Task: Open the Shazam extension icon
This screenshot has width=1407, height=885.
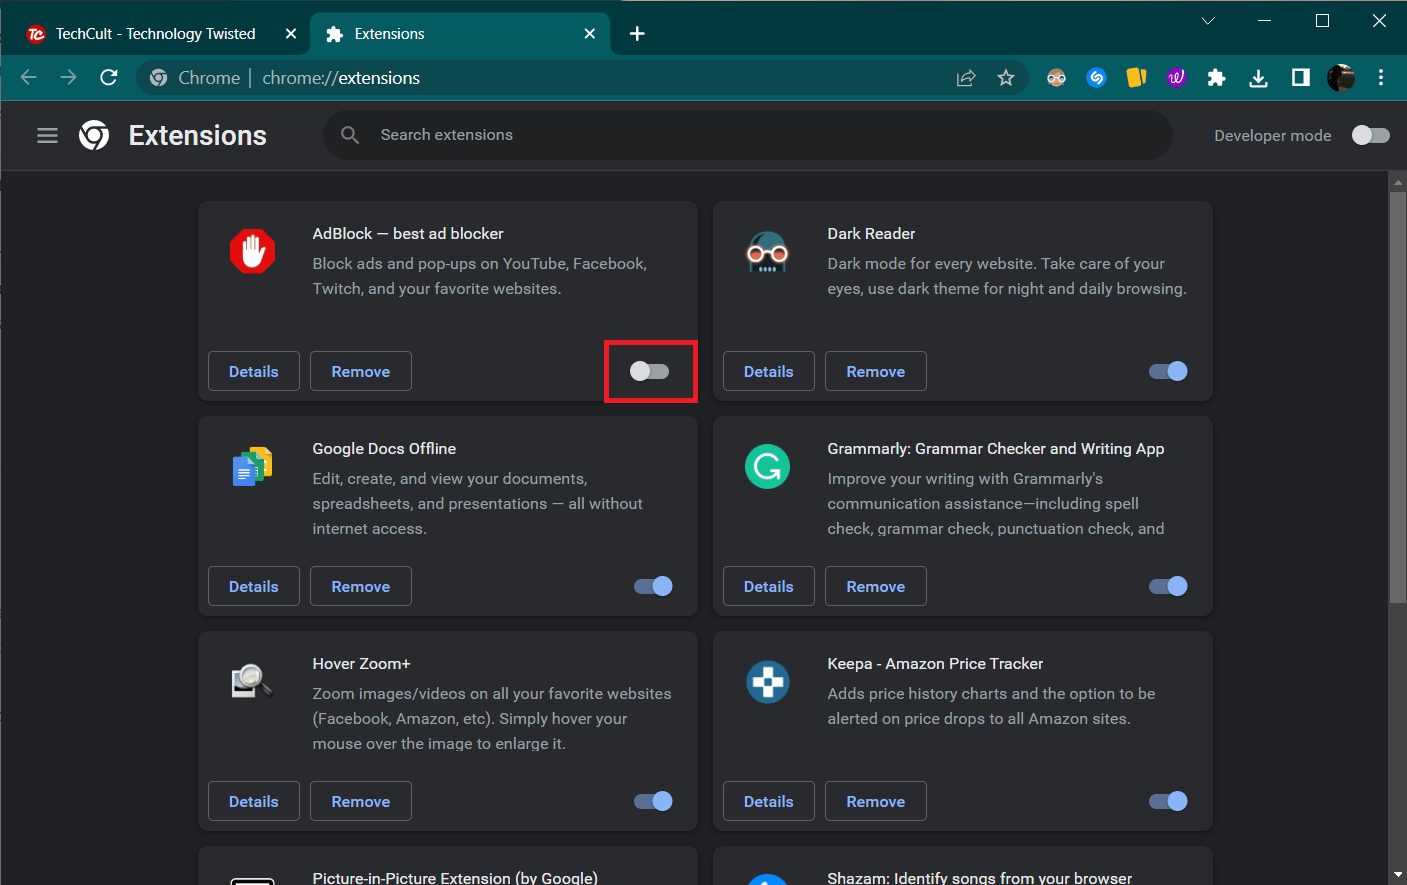Action: [x=1096, y=77]
